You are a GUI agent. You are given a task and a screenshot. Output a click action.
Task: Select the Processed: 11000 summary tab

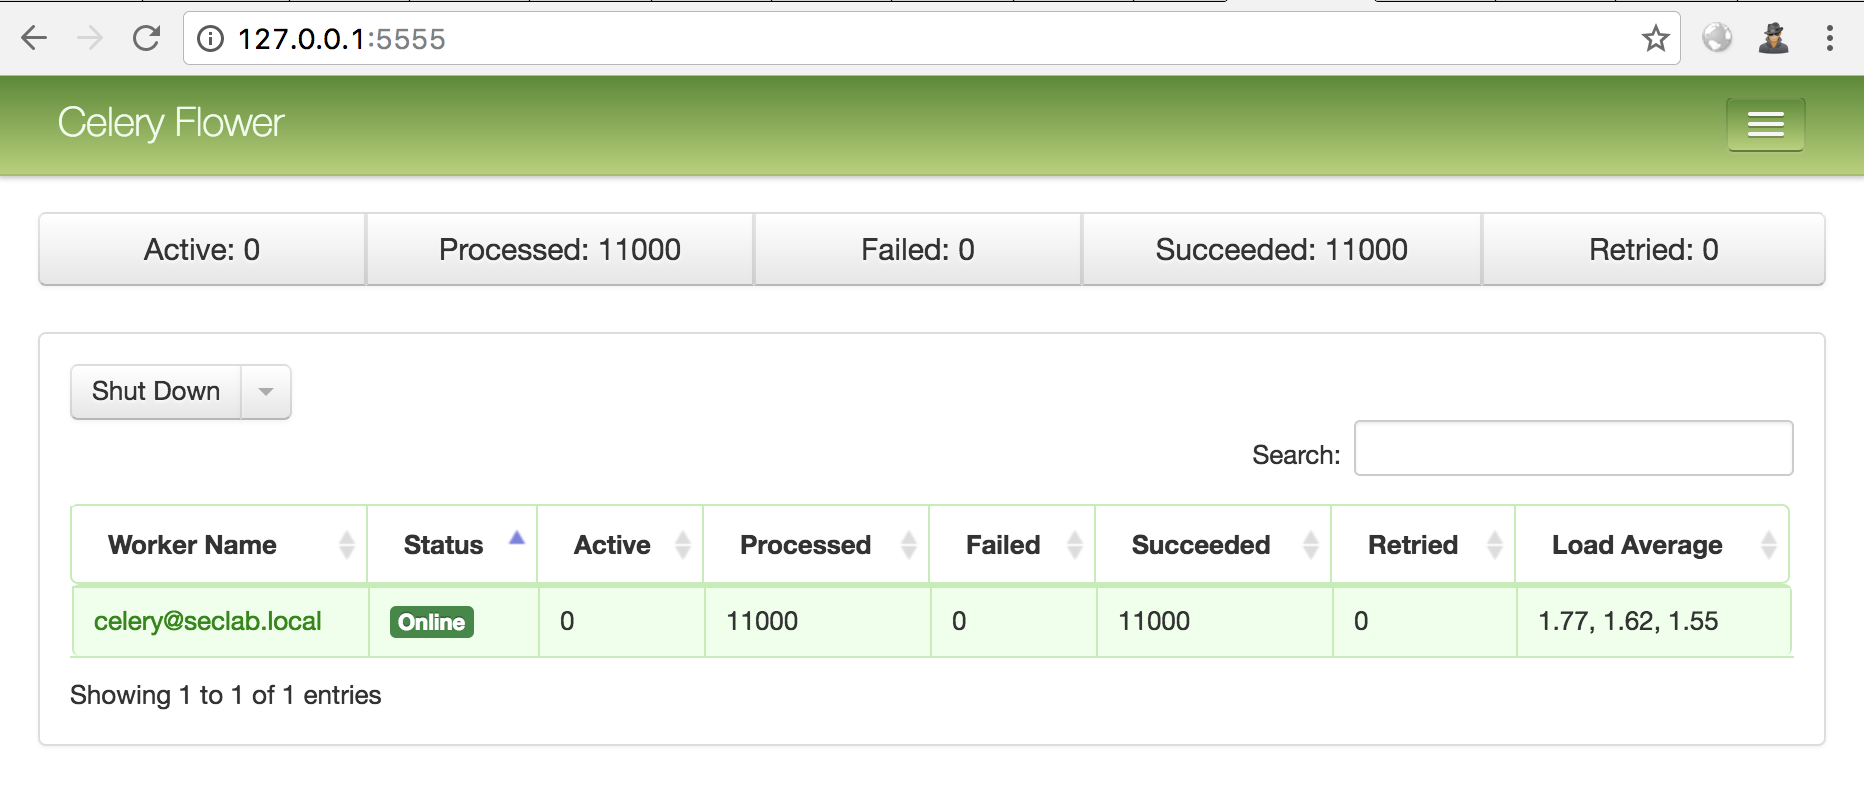[560, 249]
